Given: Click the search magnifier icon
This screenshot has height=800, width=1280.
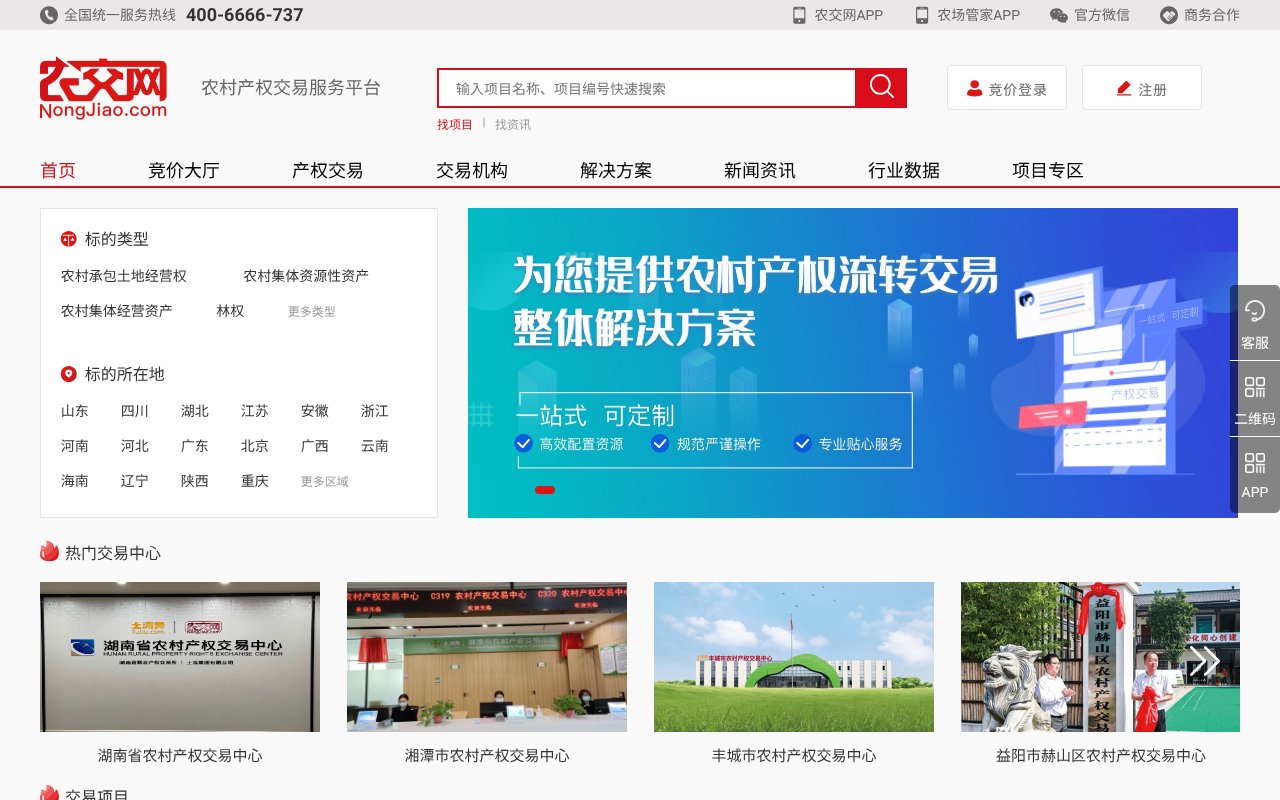Looking at the screenshot, I should (x=880, y=88).
